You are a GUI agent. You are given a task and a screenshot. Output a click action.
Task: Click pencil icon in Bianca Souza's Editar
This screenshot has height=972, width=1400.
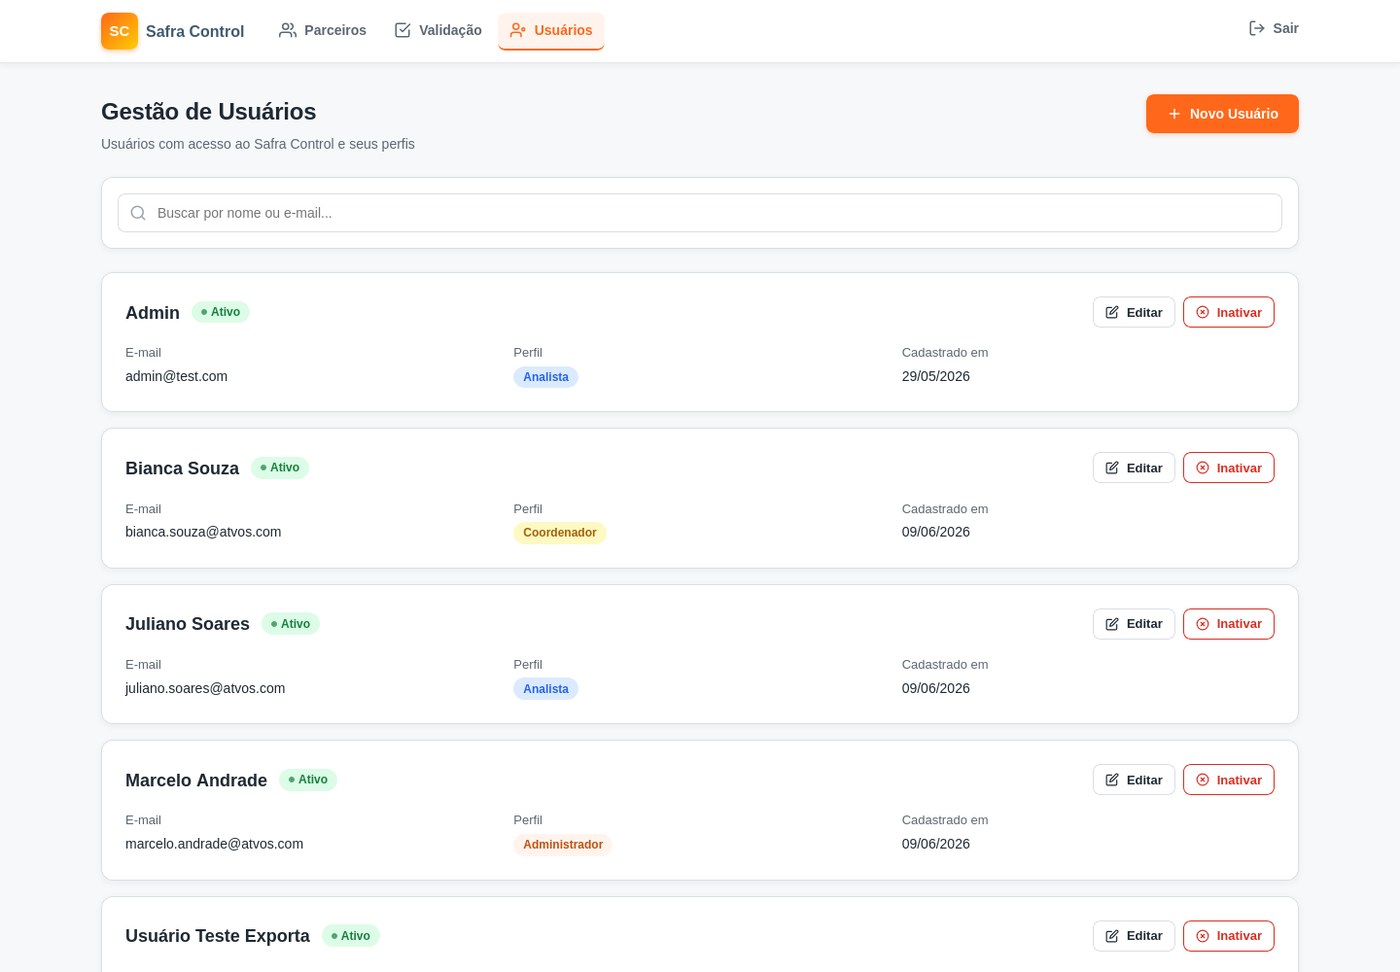pos(1112,468)
